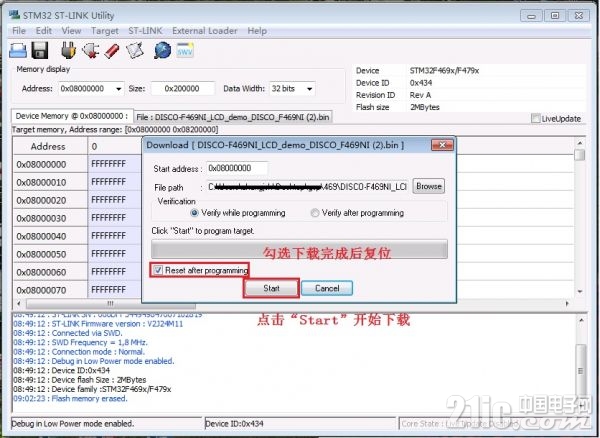The height and width of the screenshot is (438, 600).
Task: Open the ST-LINK menu
Action: [x=145, y=31]
